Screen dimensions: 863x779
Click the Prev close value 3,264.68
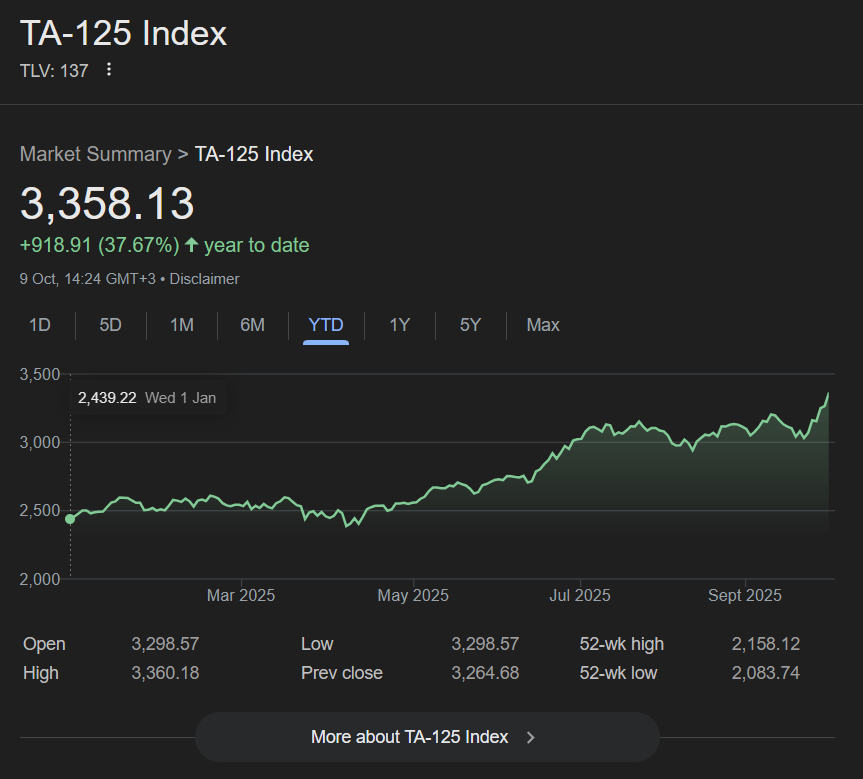[x=485, y=673]
